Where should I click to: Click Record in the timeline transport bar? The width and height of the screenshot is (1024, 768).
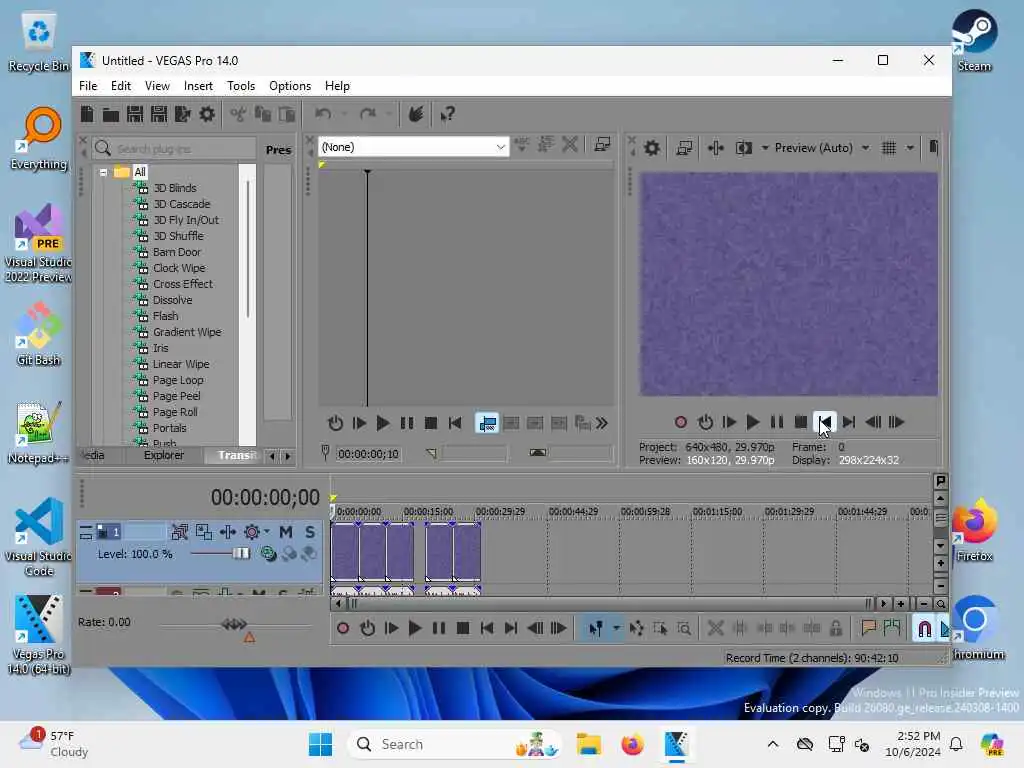click(342, 628)
